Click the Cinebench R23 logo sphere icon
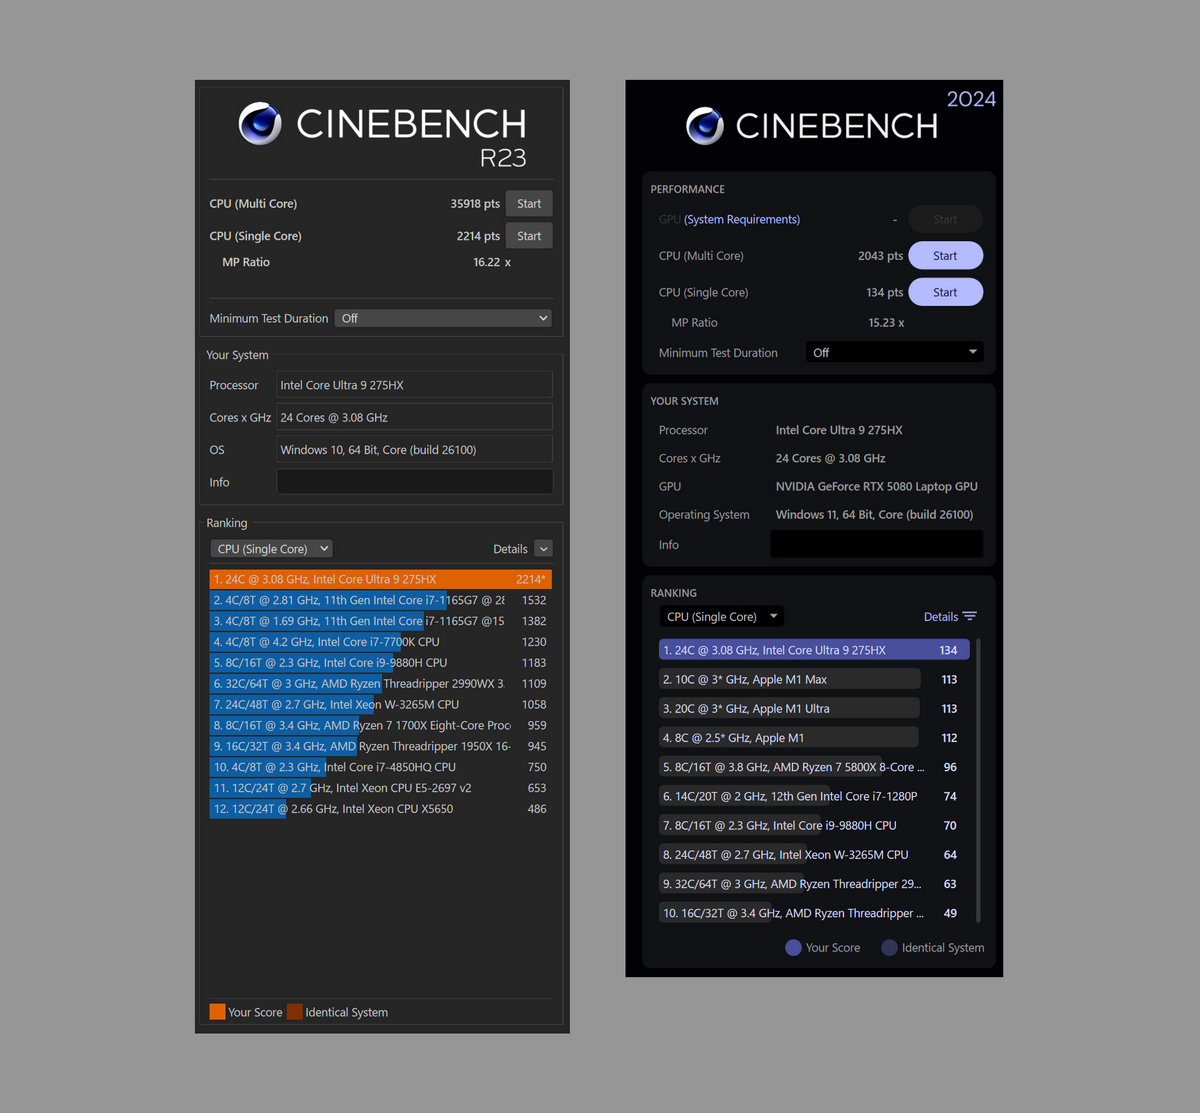This screenshot has height=1113, width=1200. [x=260, y=124]
